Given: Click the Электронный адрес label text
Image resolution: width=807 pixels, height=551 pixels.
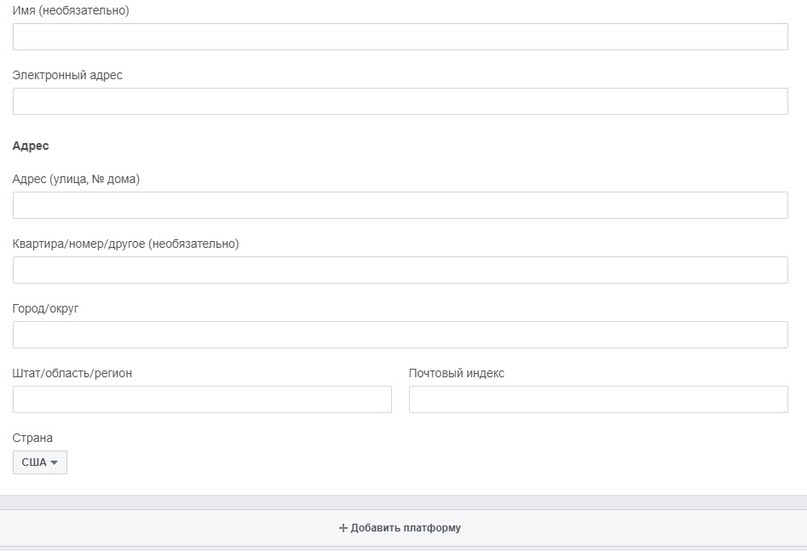Looking at the screenshot, I should point(67,75).
